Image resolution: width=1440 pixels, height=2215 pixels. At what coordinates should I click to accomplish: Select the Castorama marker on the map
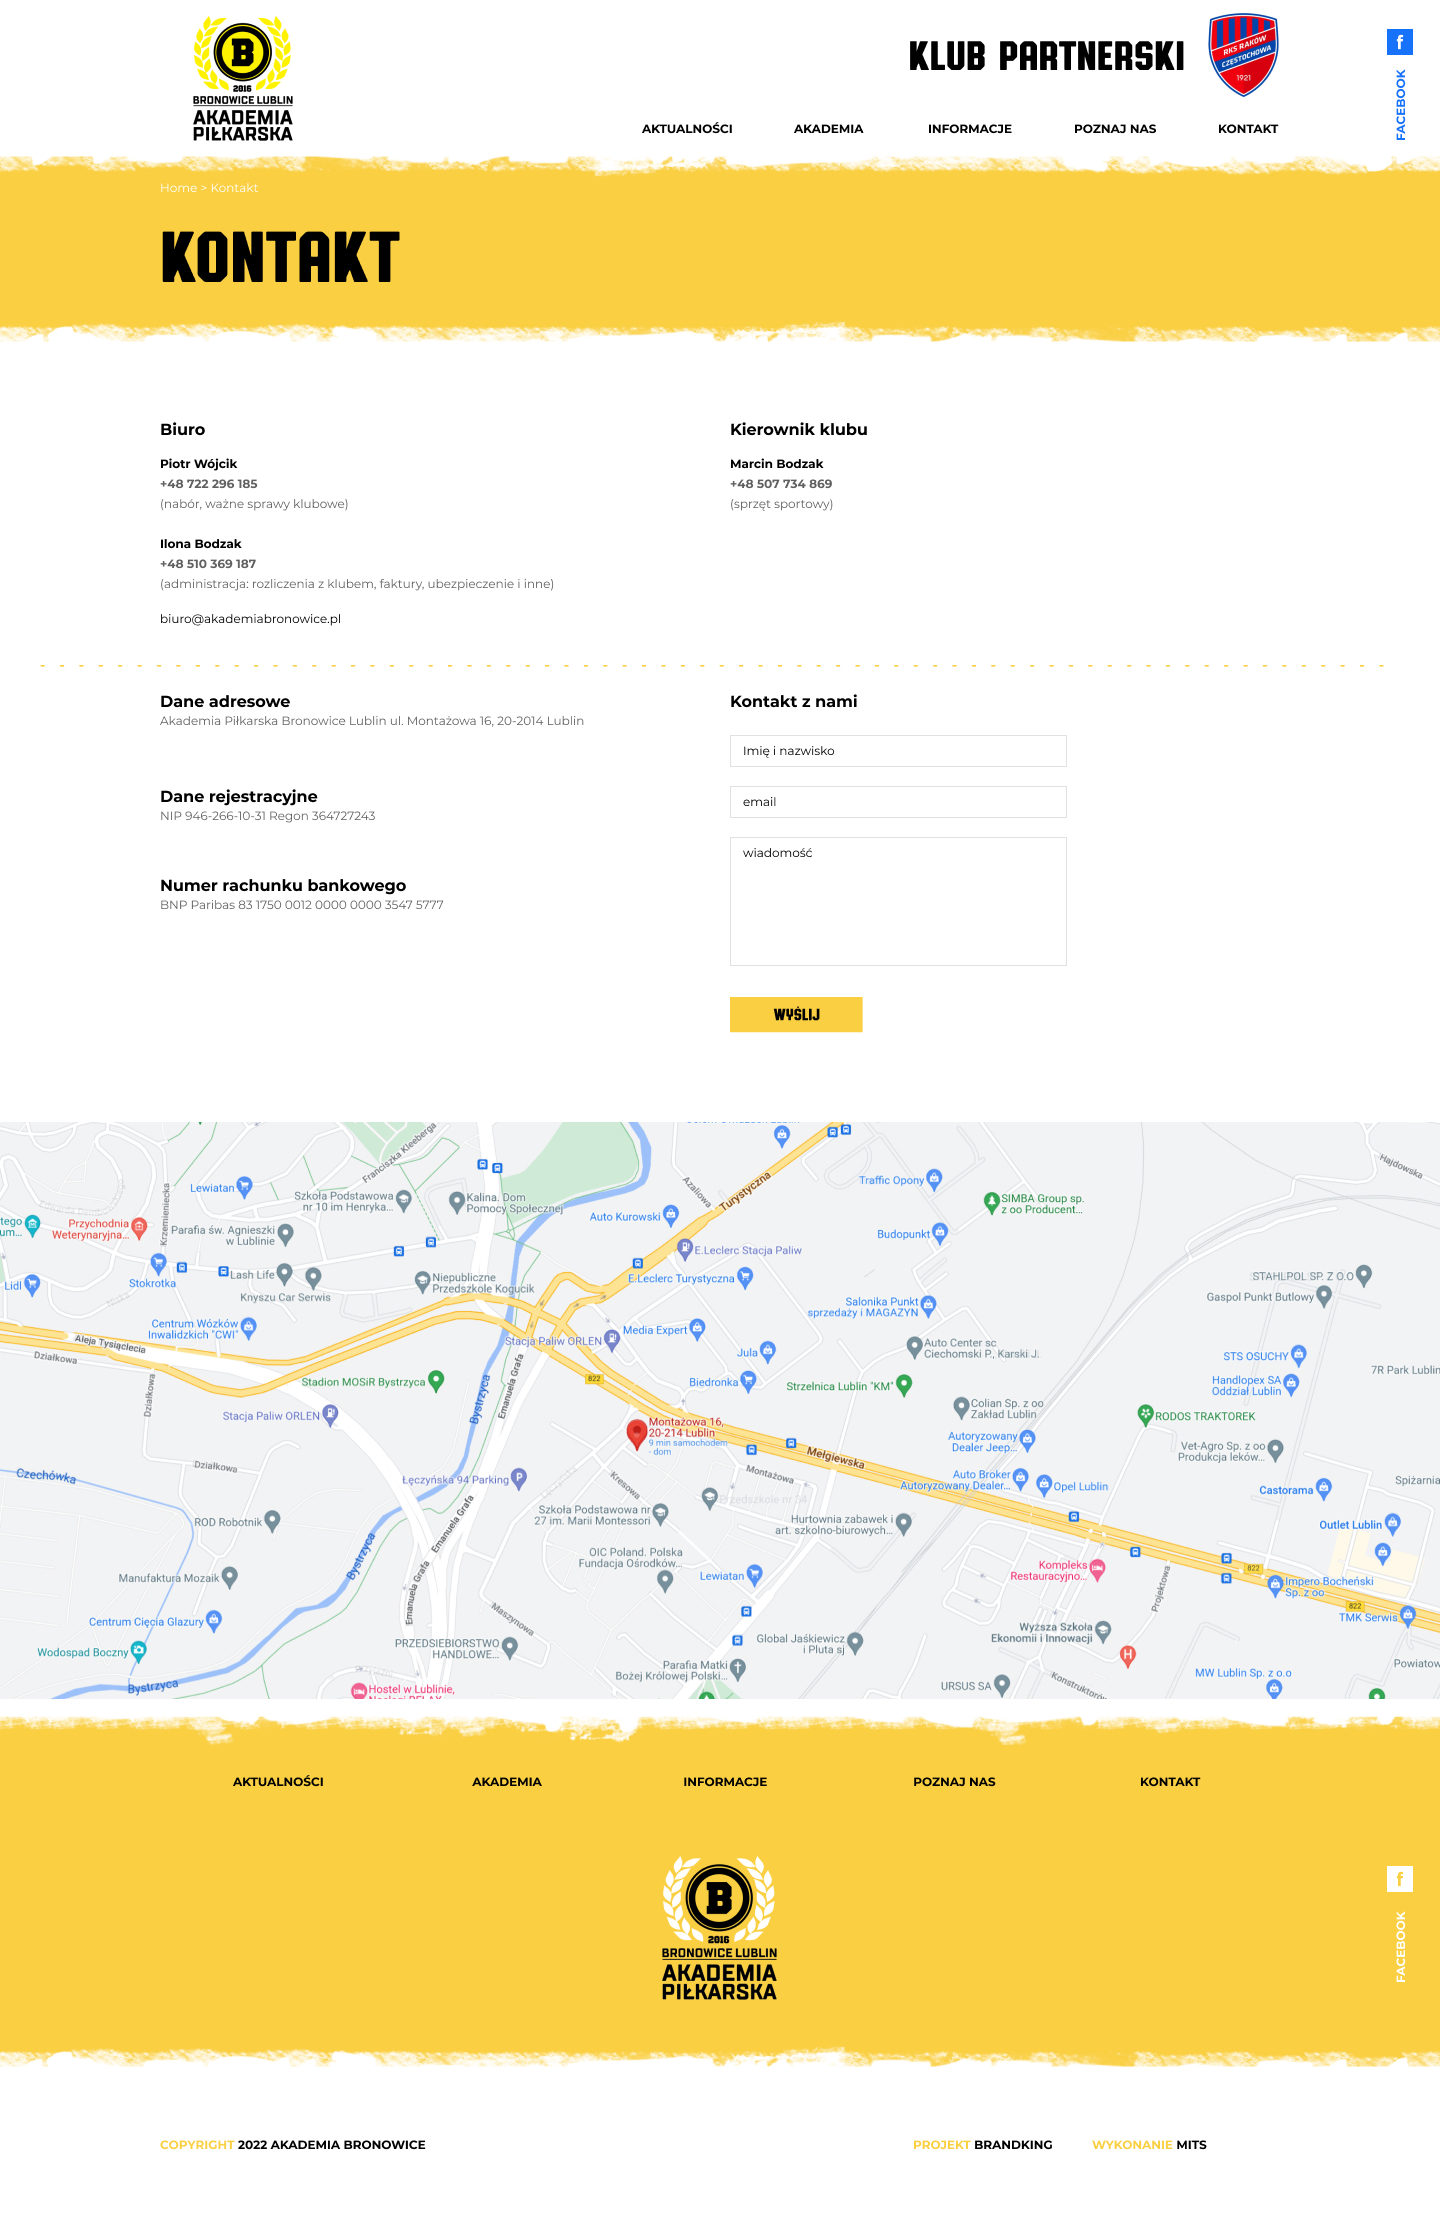[x=1324, y=1488]
